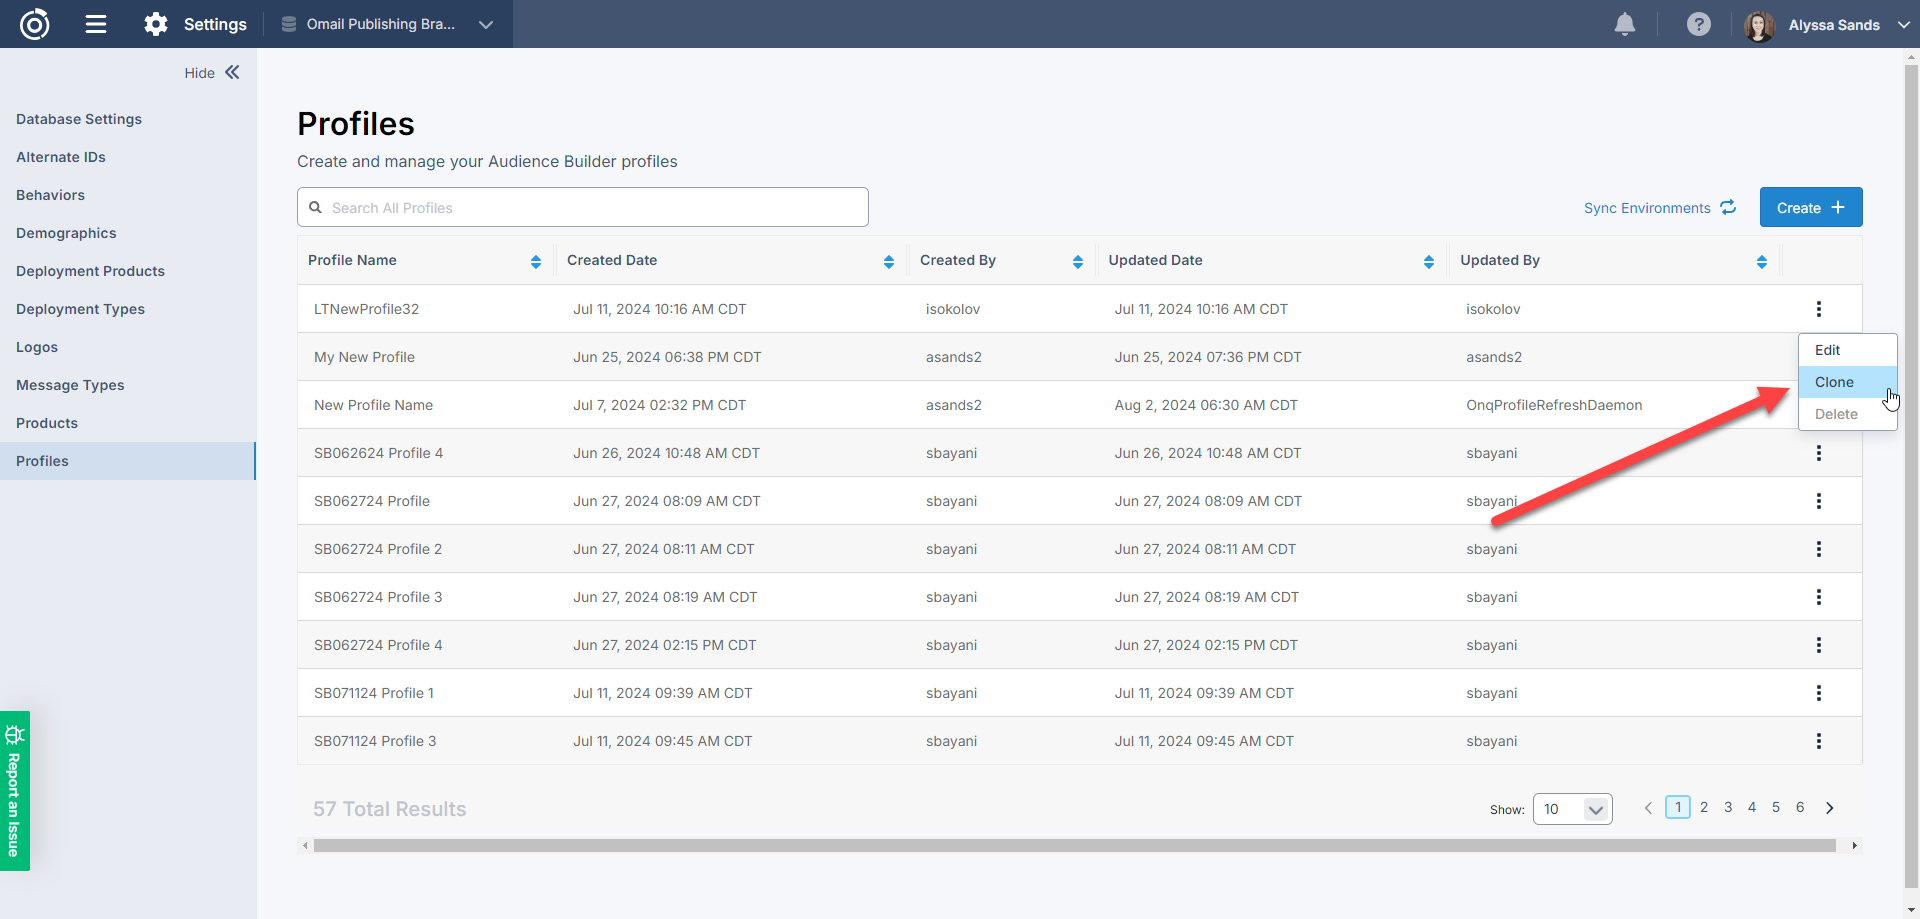
Task: Open the notifications bell
Action: pyautogui.click(x=1625, y=24)
